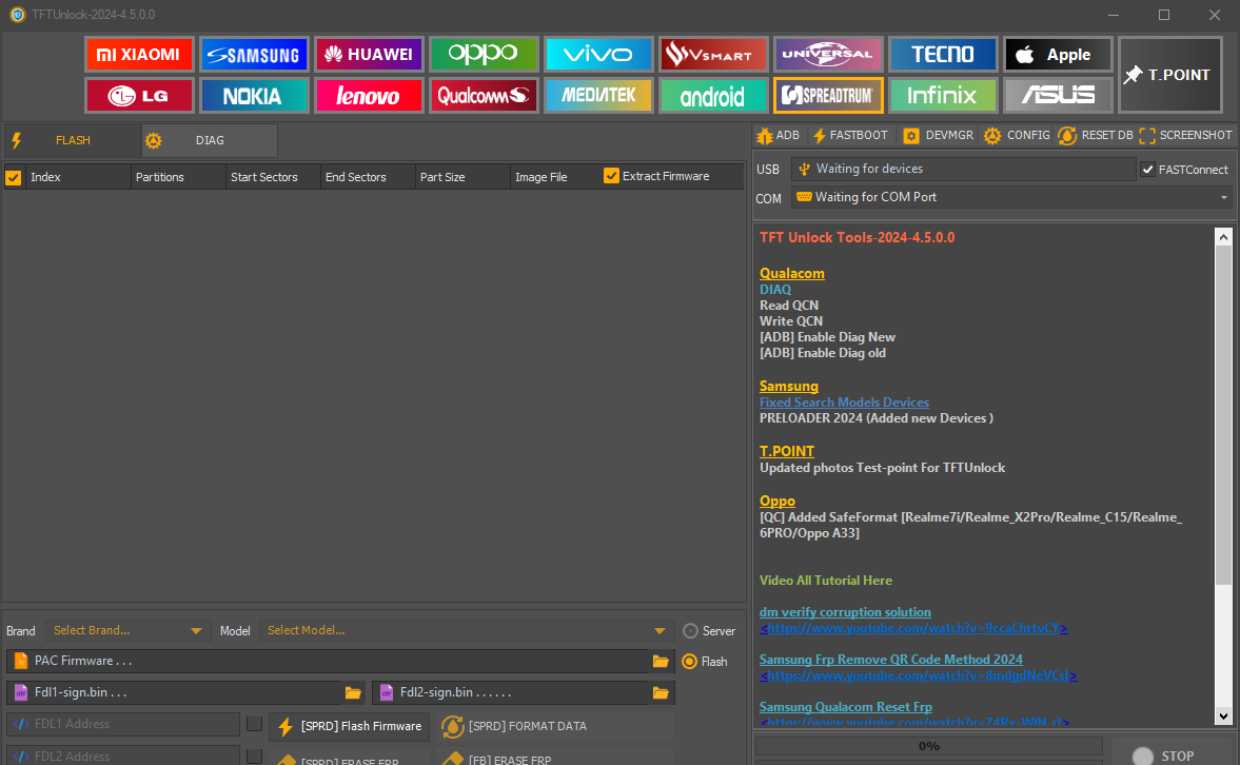Image resolution: width=1240 pixels, height=765 pixels.
Task: Select the SPREADTRUM brand logo
Action: coord(828,96)
